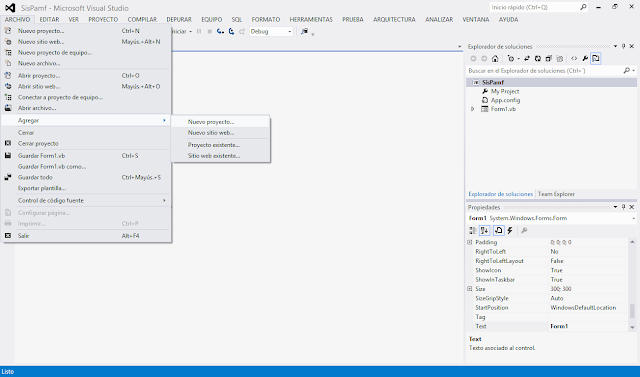Click Guardar Form1.vb disk icon
This screenshot has height=377, width=640.
tap(8, 155)
